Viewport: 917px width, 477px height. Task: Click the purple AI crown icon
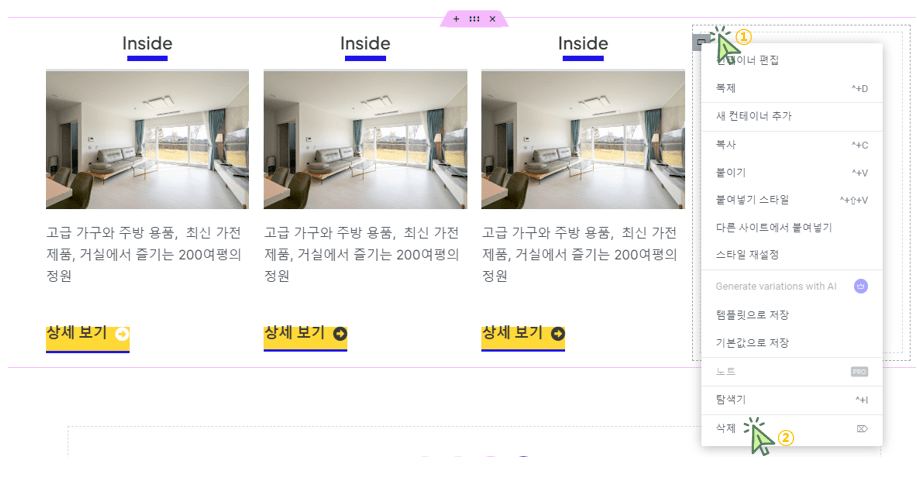(860, 286)
